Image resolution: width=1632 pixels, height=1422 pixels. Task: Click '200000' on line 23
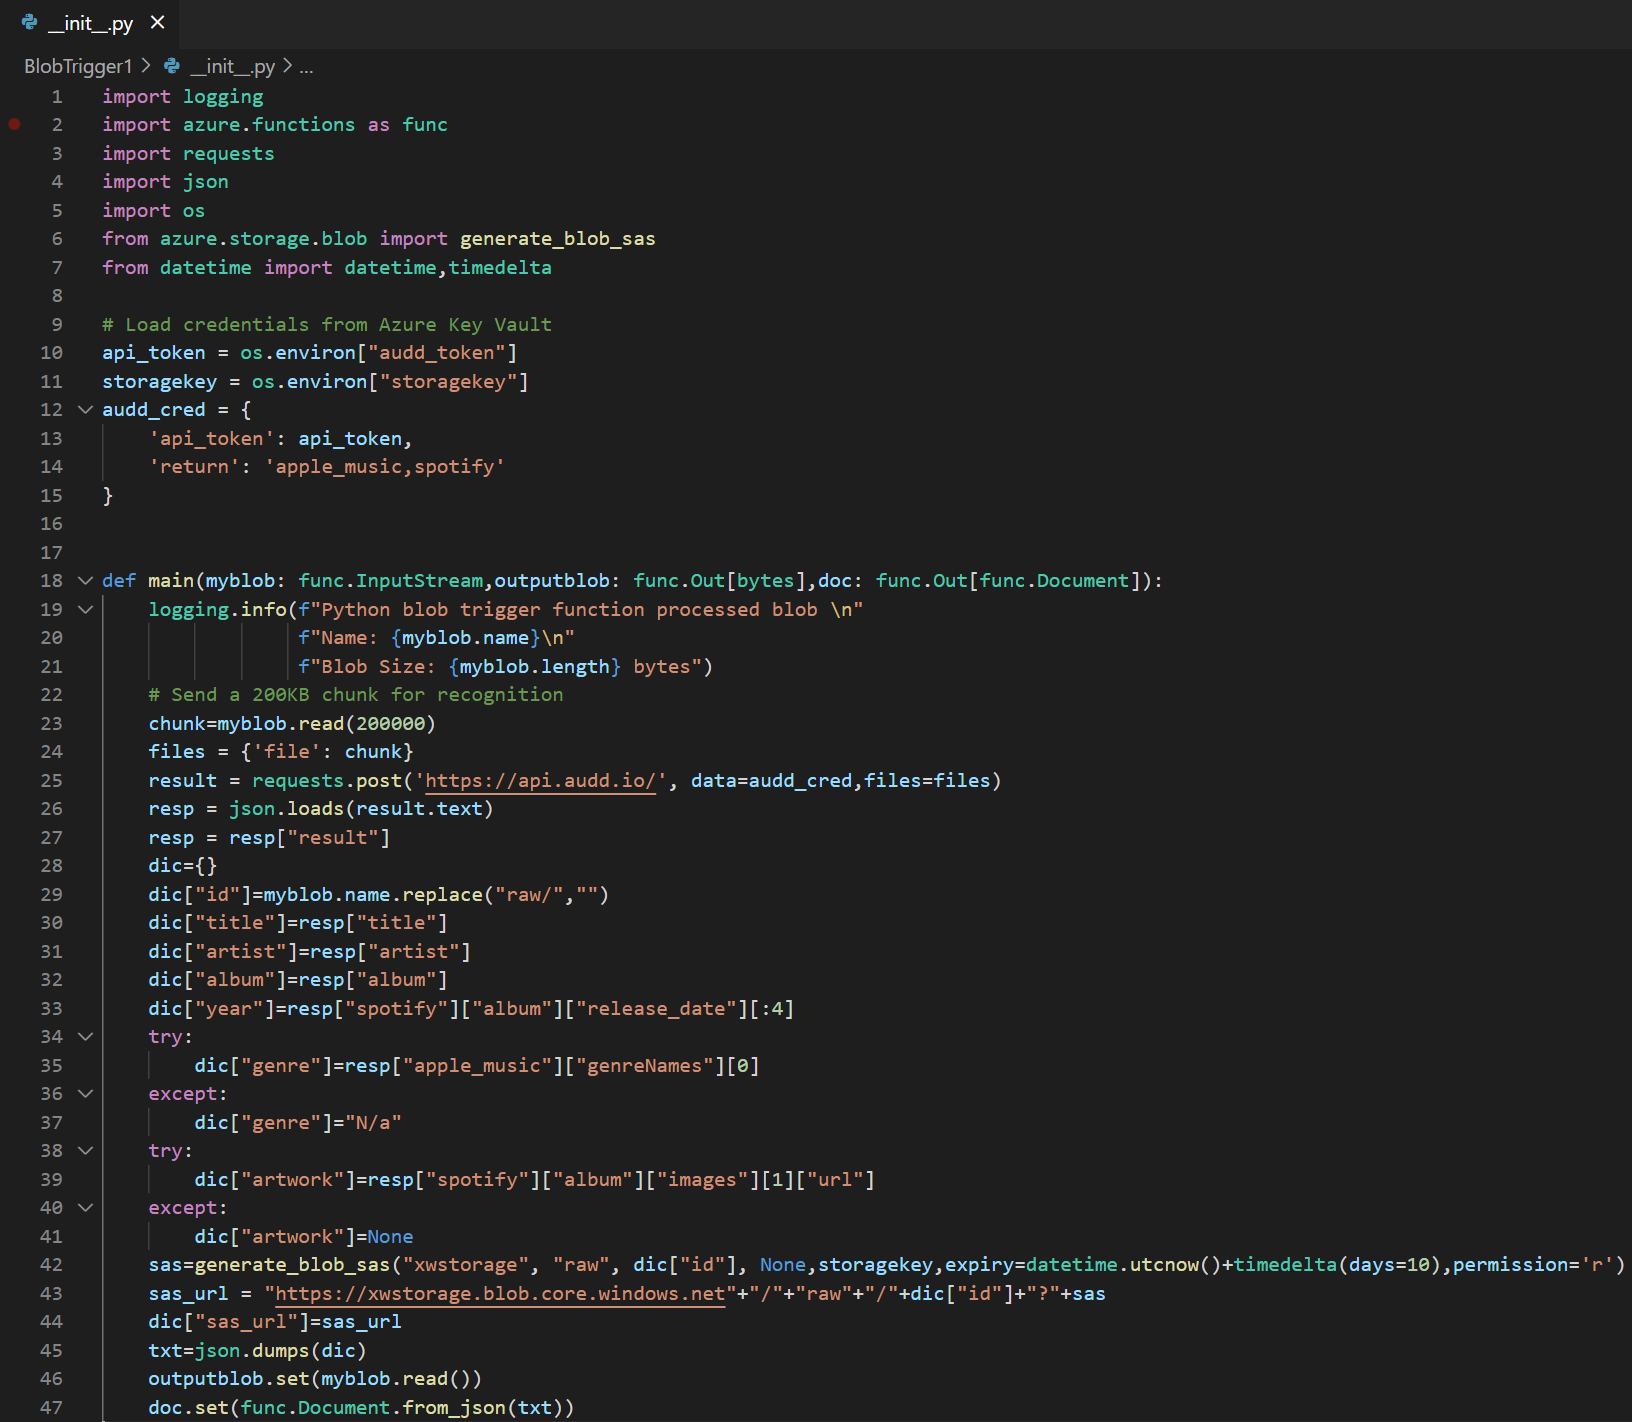391,723
